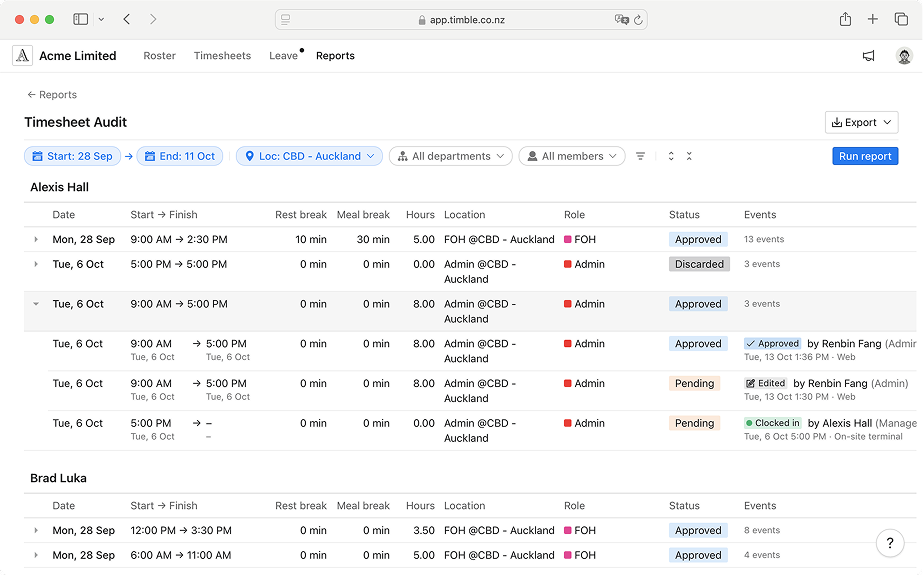Select the Reports tab
Viewport: 923px width, 576px height.
click(336, 56)
